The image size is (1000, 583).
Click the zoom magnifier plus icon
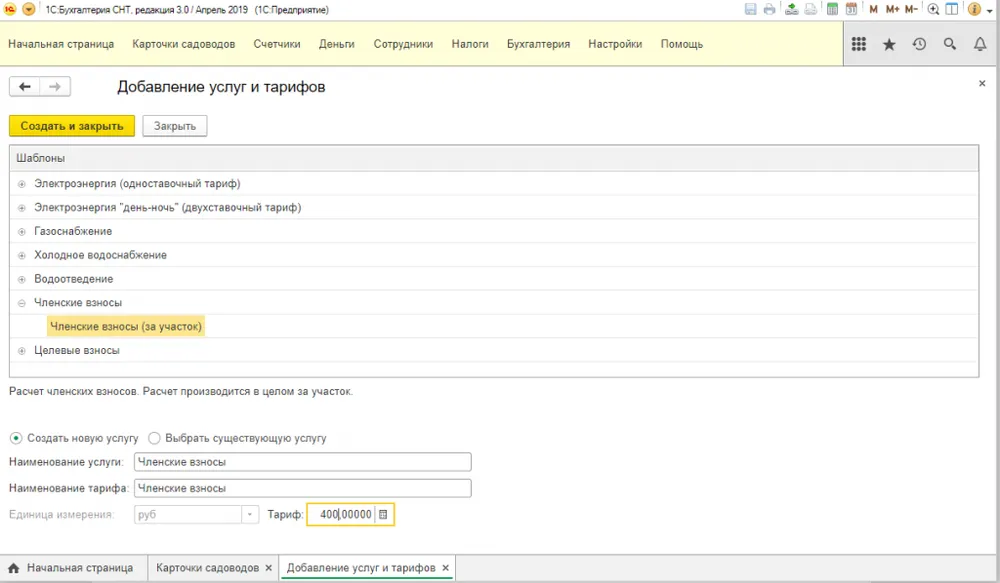(933, 9)
